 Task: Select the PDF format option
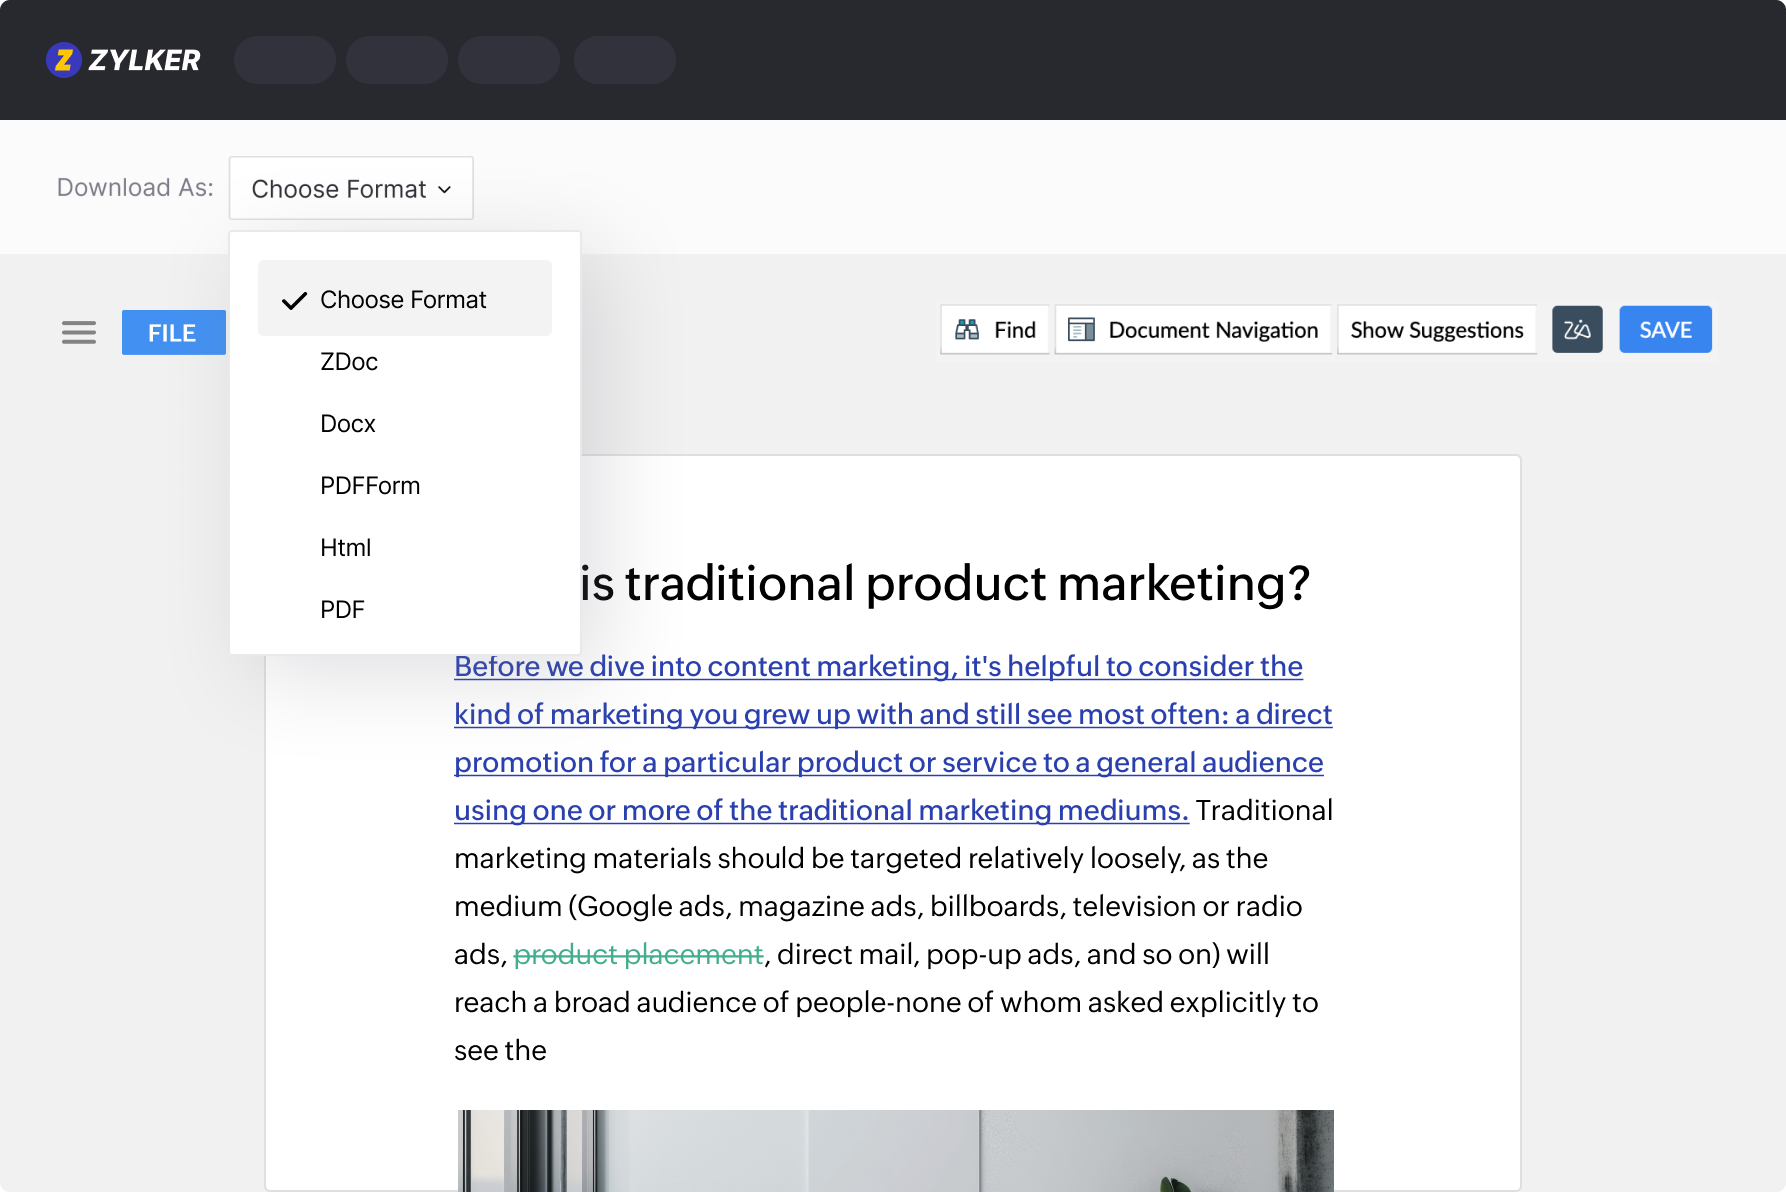coord(342,610)
